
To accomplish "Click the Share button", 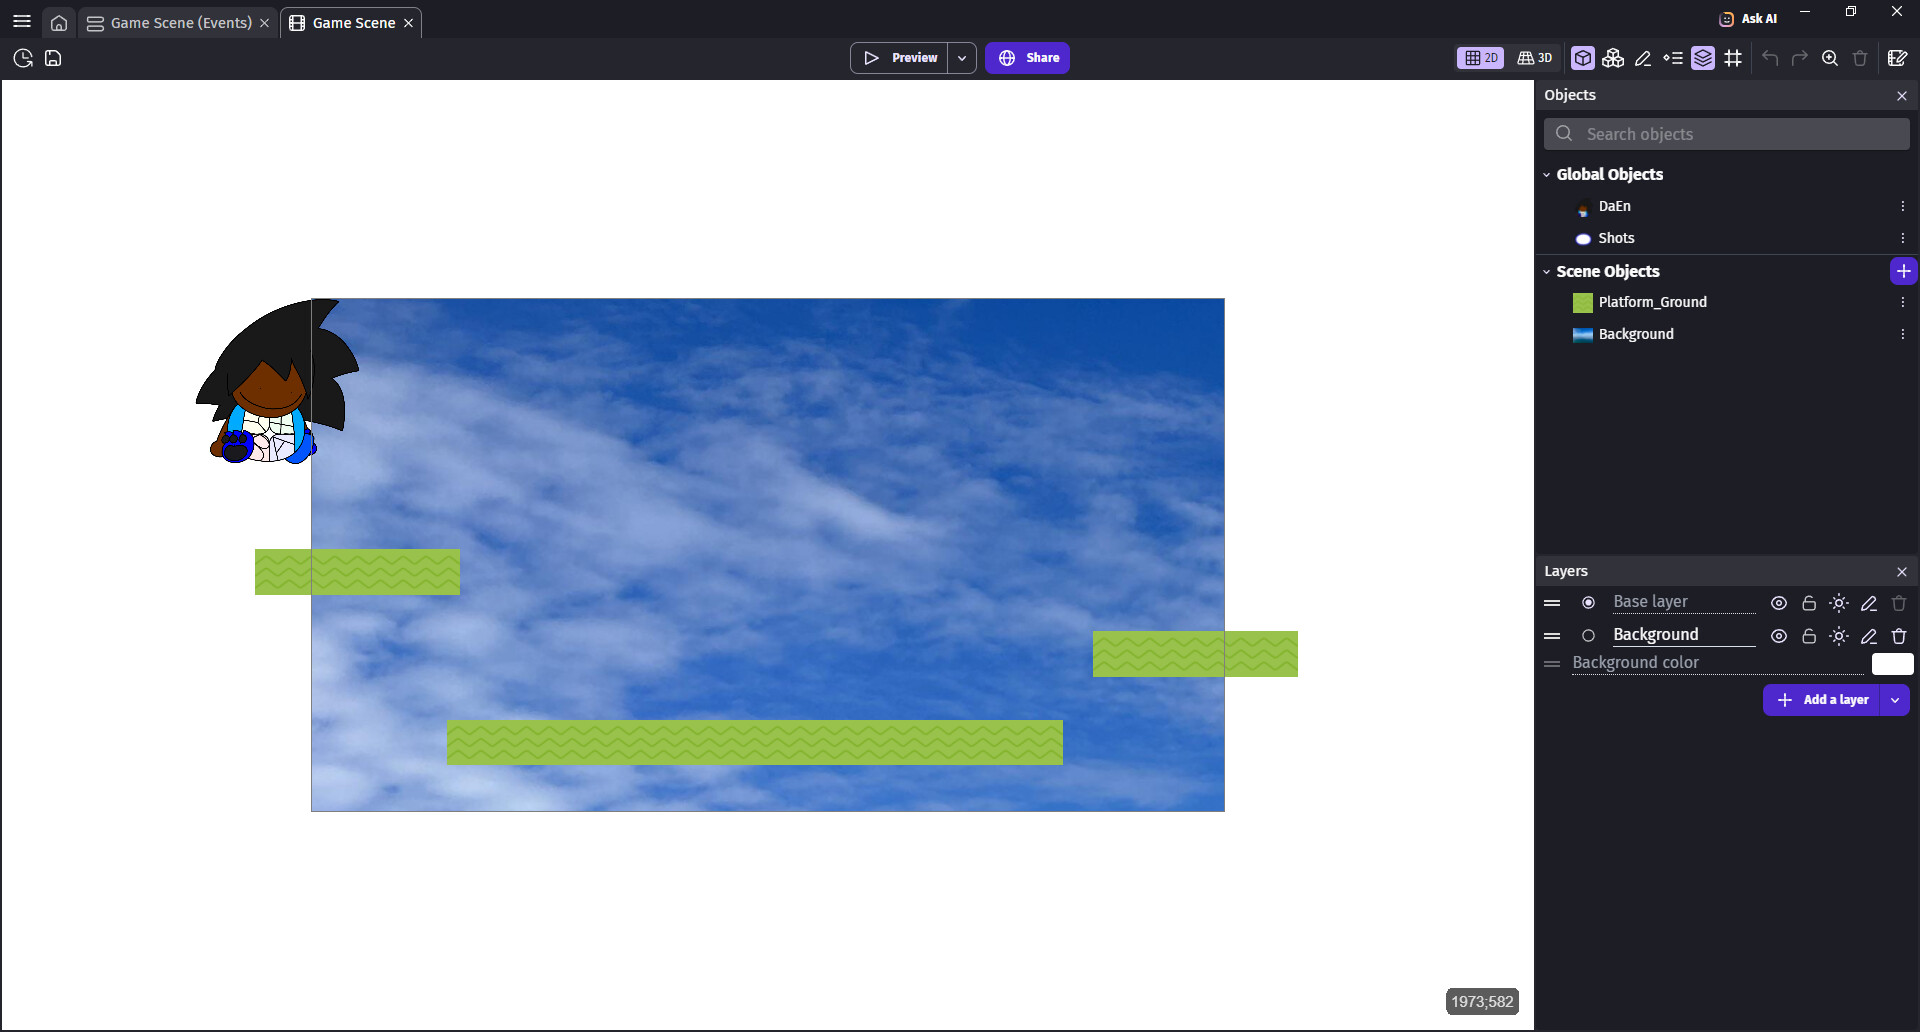I will (x=1027, y=58).
